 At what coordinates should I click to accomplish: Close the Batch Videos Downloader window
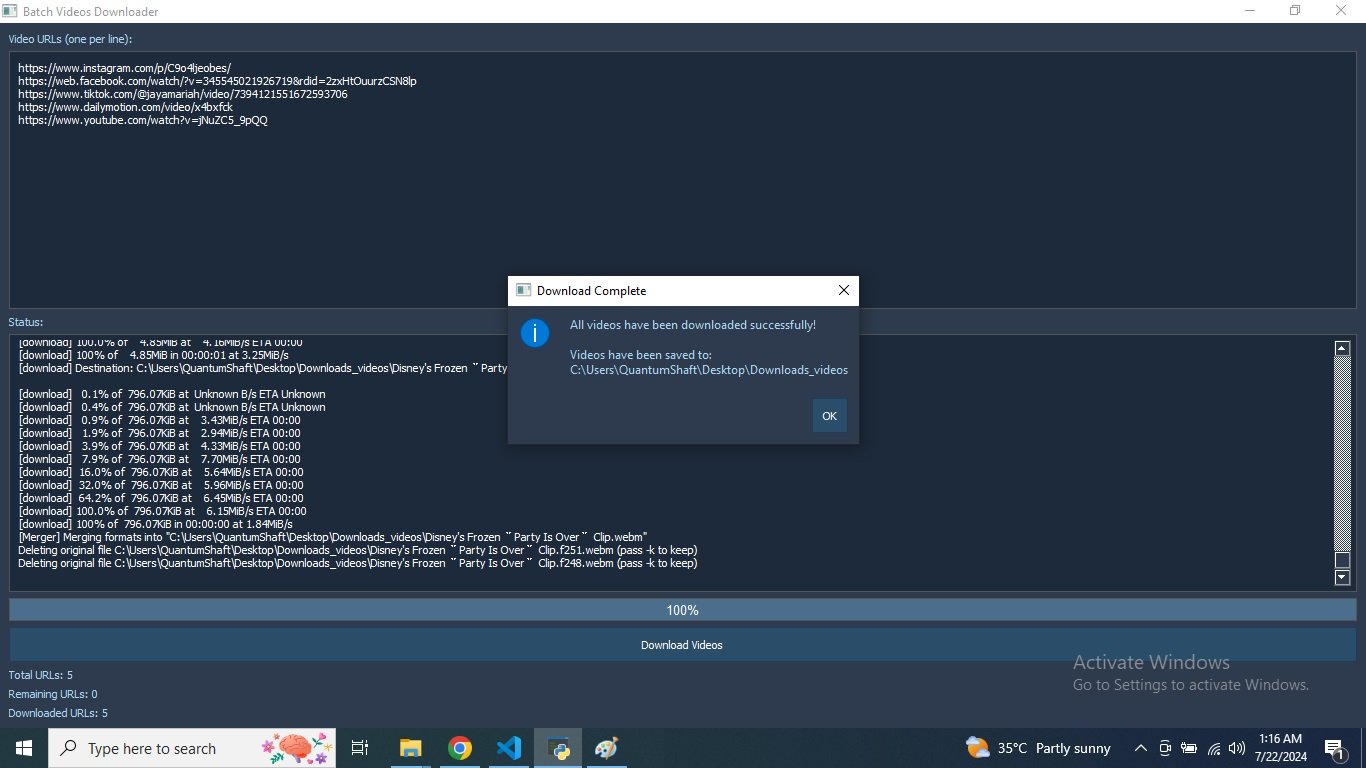pos(1342,11)
